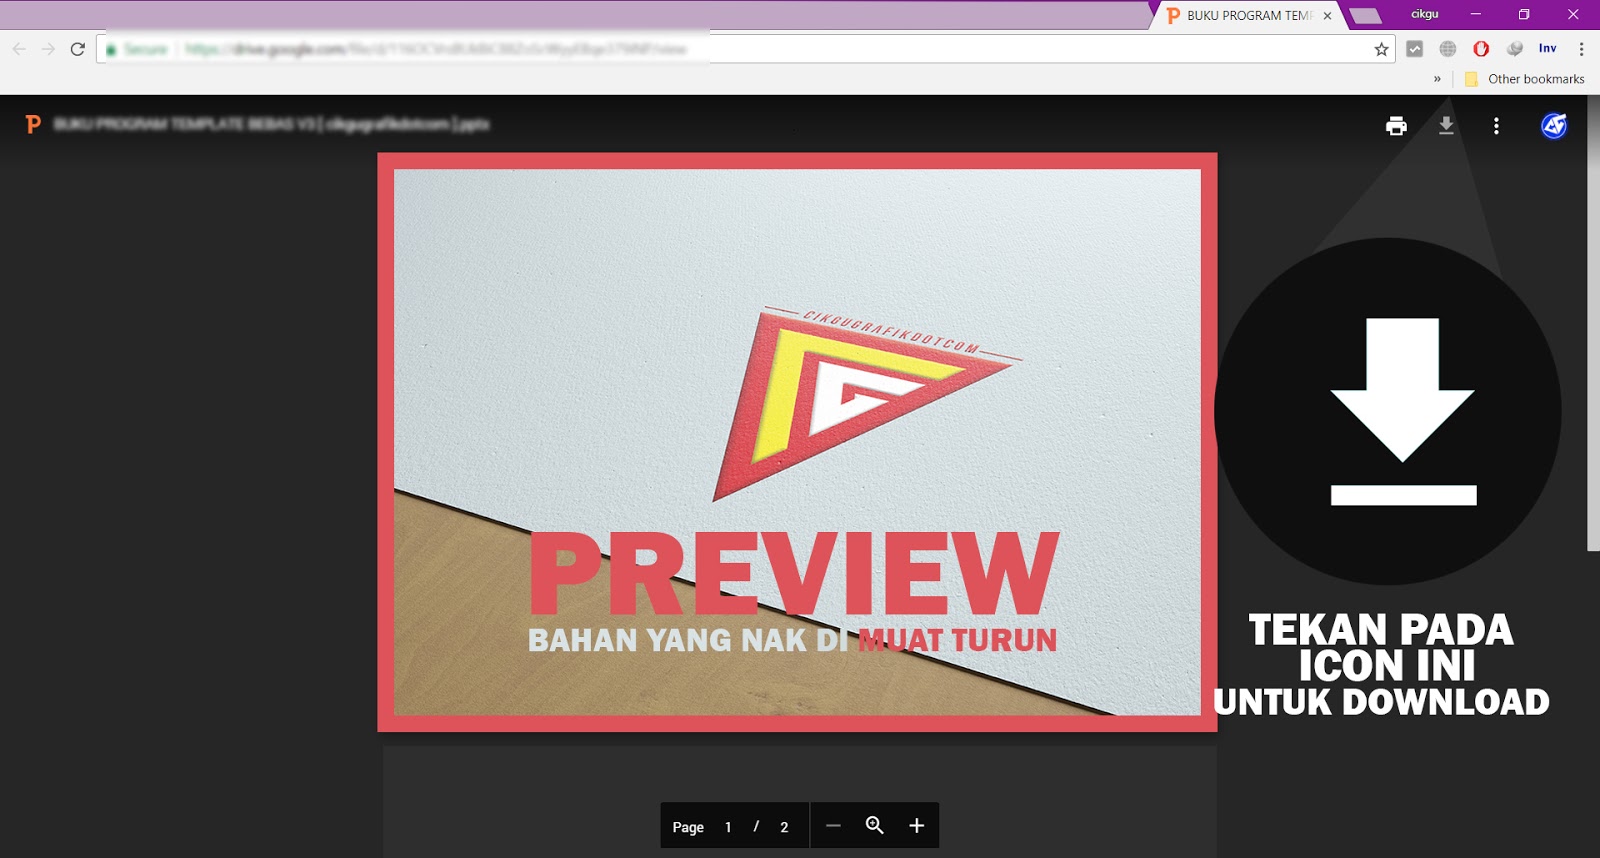Click the Inv extension icon
Viewport: 1600px width, 858px height.
point(1547,48)
